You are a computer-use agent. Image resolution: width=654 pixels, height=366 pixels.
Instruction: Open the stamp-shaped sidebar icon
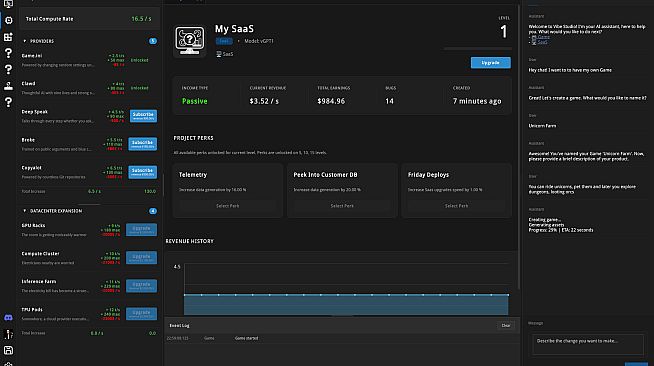(8, 86)
